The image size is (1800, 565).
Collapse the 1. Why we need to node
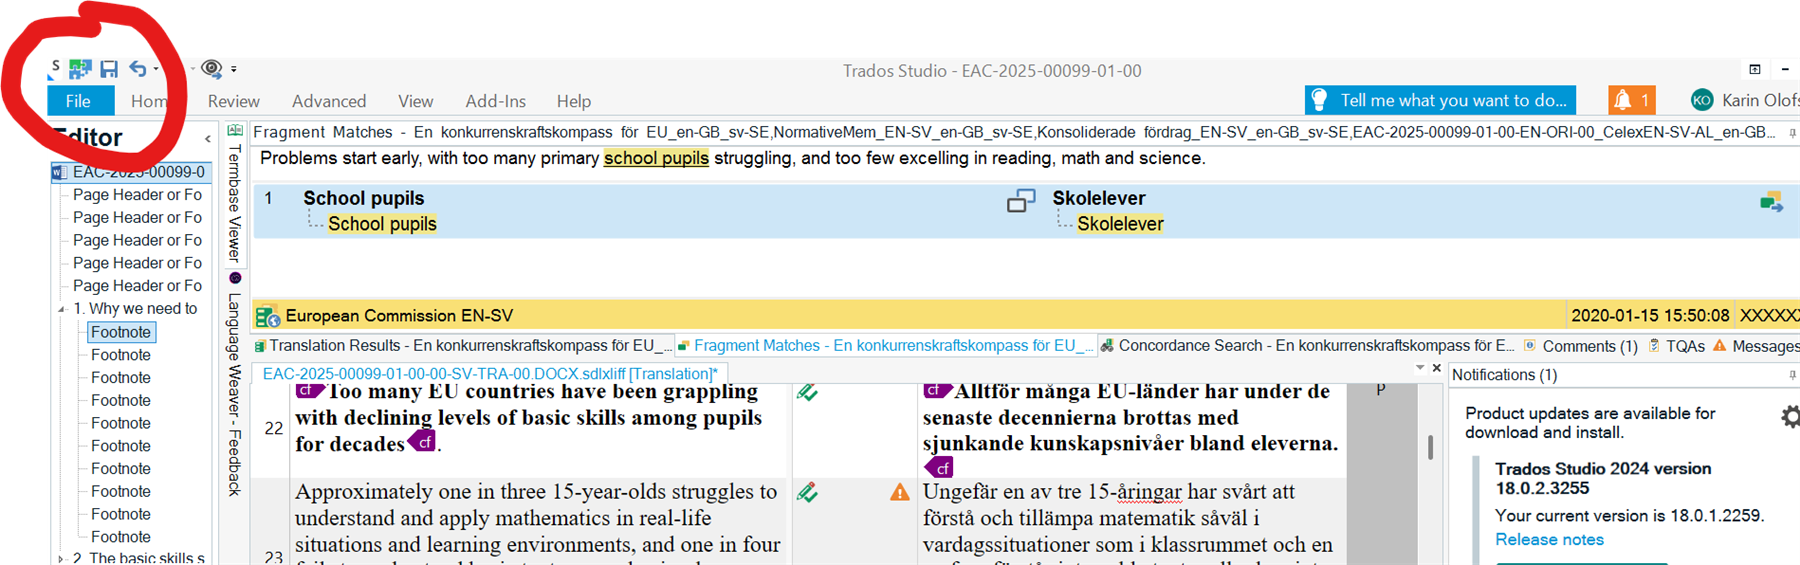pos(62,309)
